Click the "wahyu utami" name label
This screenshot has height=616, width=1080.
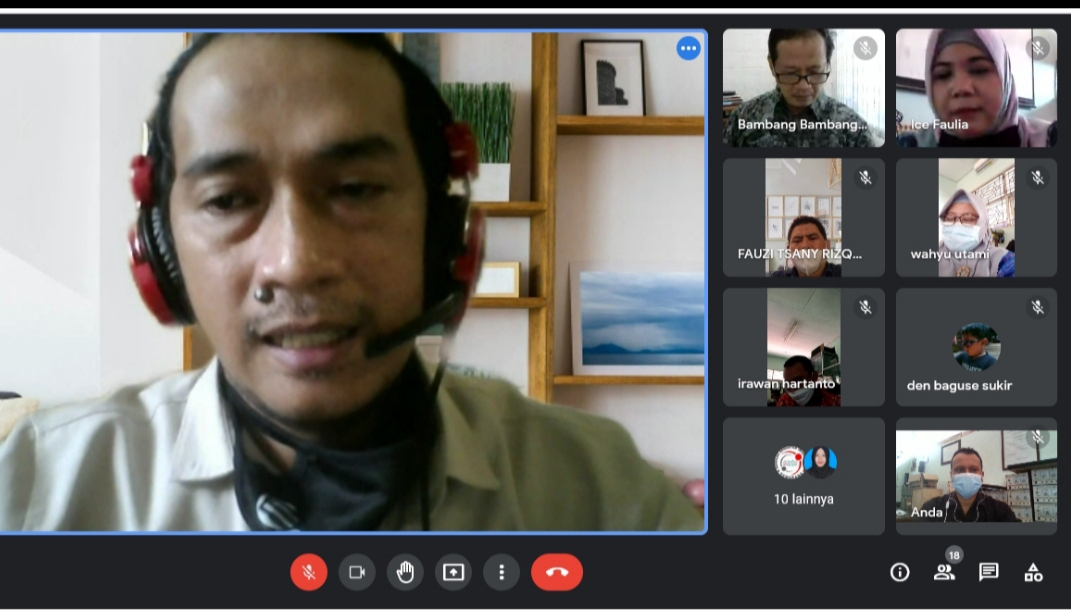950,254
